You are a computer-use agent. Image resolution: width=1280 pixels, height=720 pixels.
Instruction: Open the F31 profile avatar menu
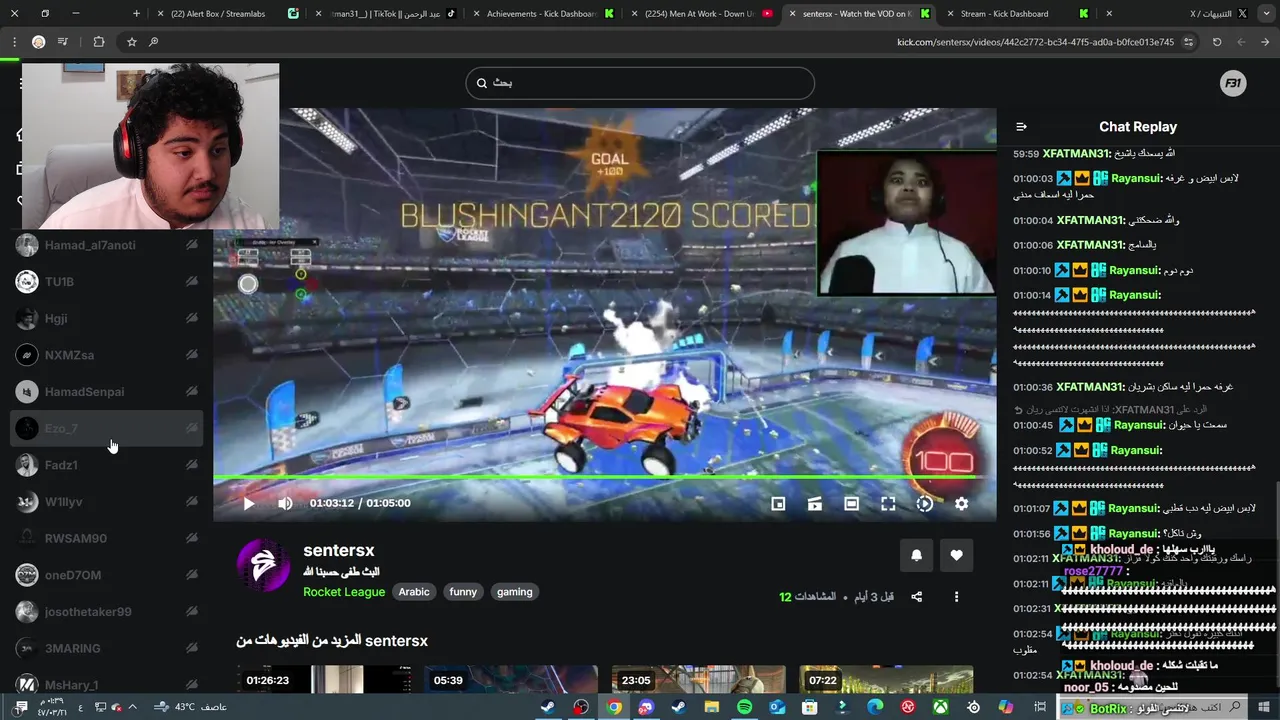[1233, 84]
